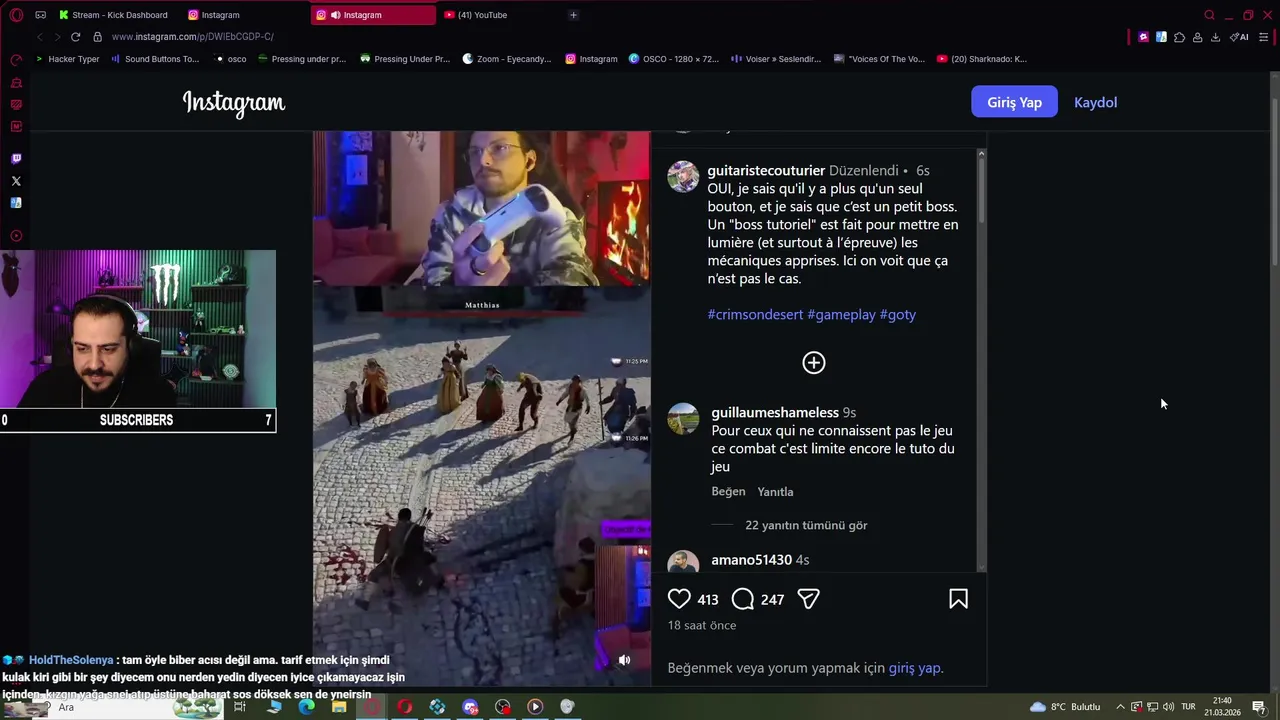Go back using browser back arrow

[39, 37]
